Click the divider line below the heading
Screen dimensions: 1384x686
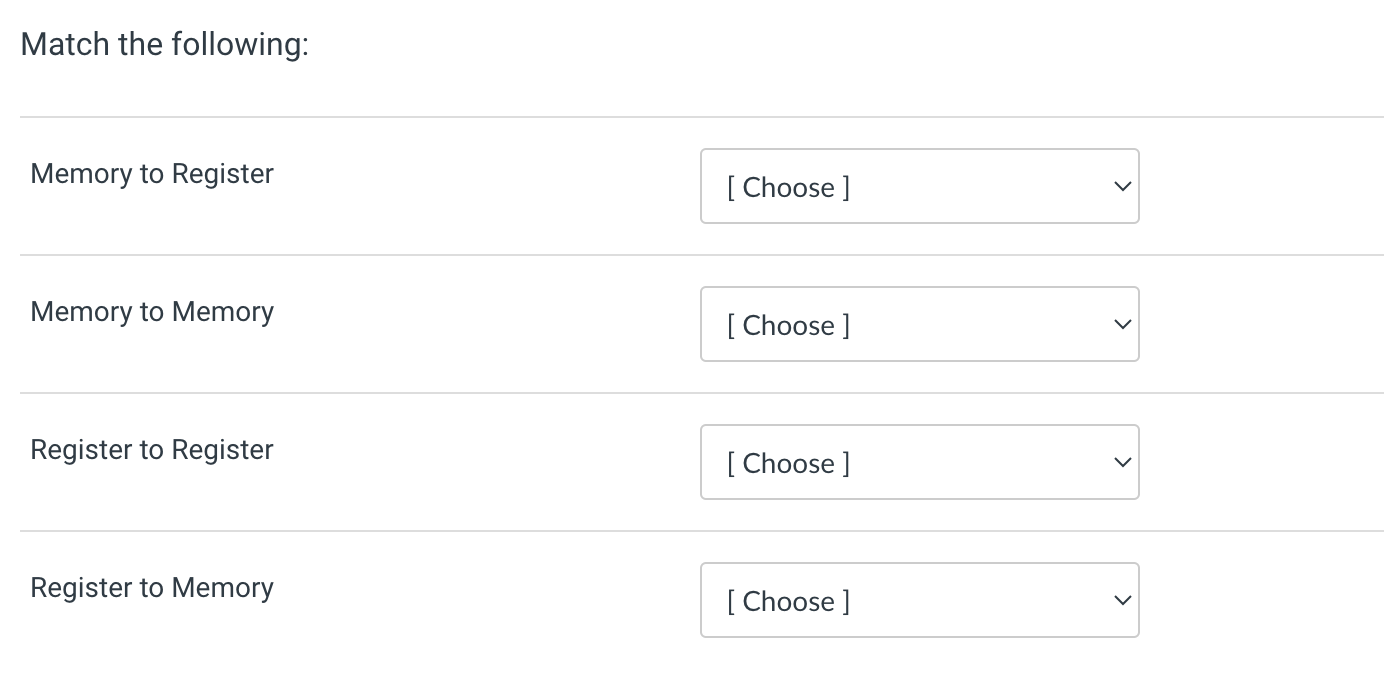click(x=690, y=117)
